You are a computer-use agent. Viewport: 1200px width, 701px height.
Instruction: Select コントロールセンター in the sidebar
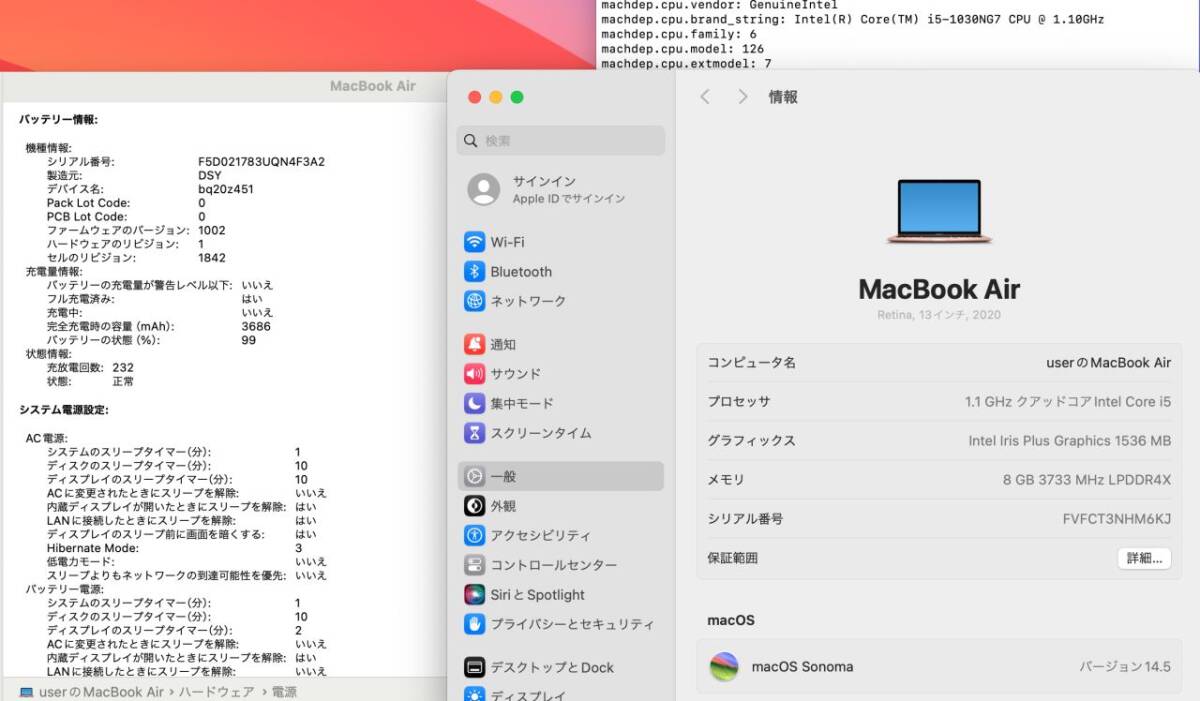[561, 565]
